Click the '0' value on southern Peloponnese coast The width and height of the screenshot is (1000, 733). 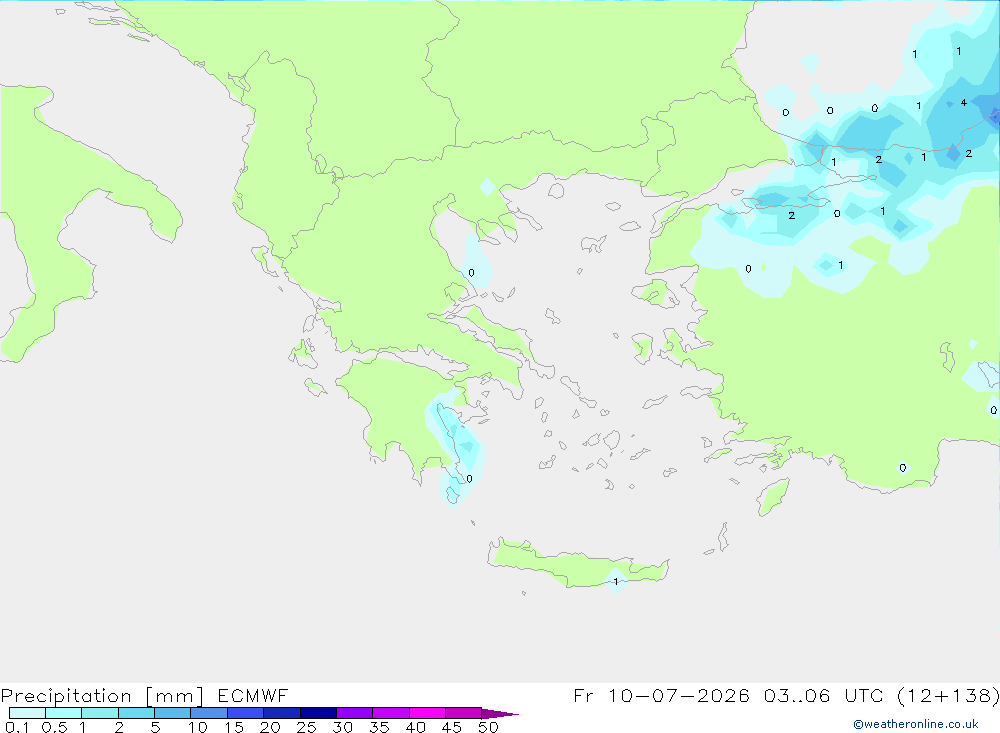pos(469,479)
